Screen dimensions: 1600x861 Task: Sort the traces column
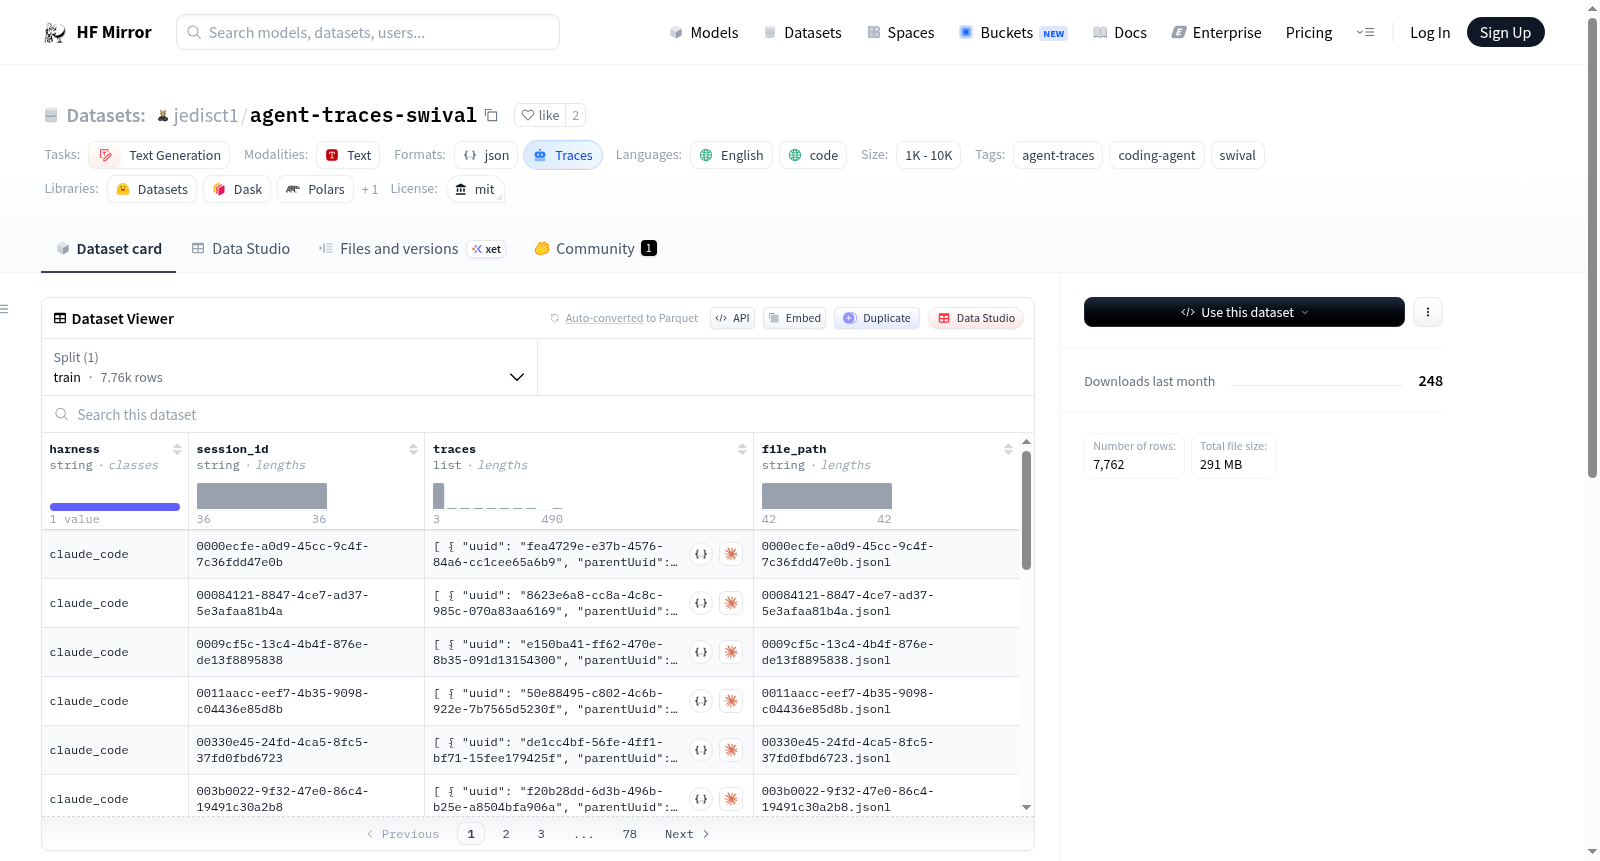[x=742, y=449]
